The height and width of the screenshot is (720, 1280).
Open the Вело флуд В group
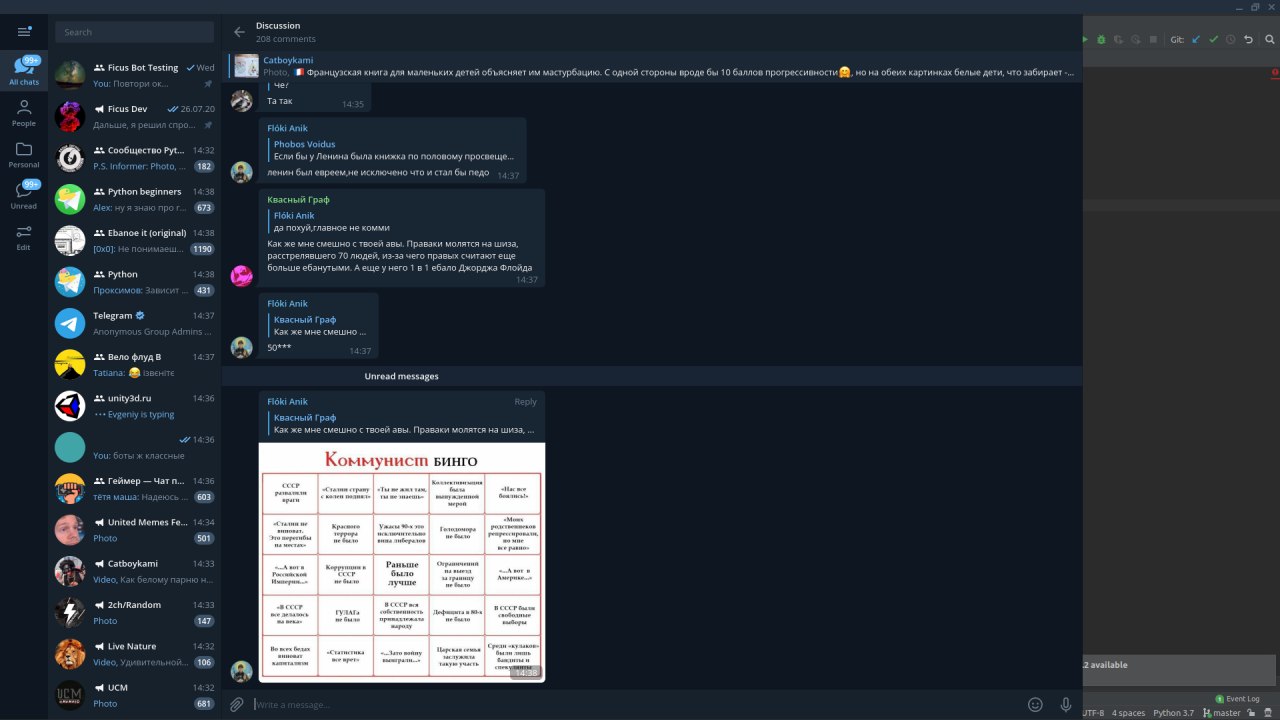coord(135,364)
